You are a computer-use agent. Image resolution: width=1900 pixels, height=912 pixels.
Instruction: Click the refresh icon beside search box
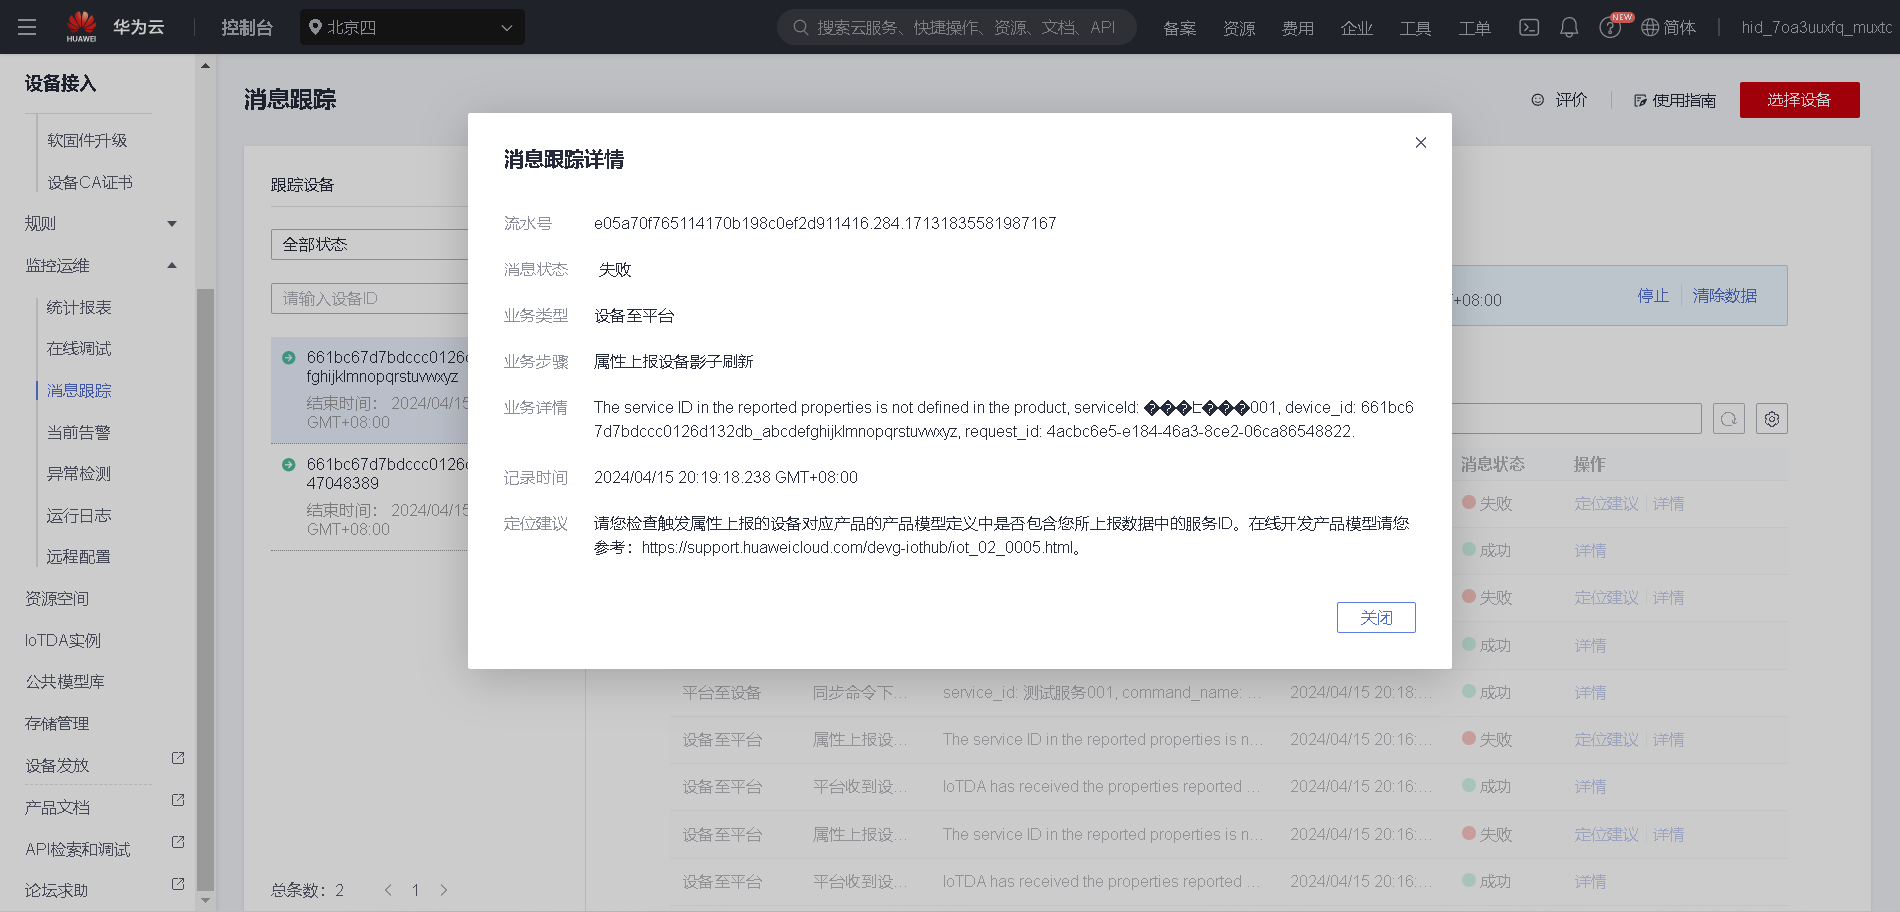coord(1728,419)
